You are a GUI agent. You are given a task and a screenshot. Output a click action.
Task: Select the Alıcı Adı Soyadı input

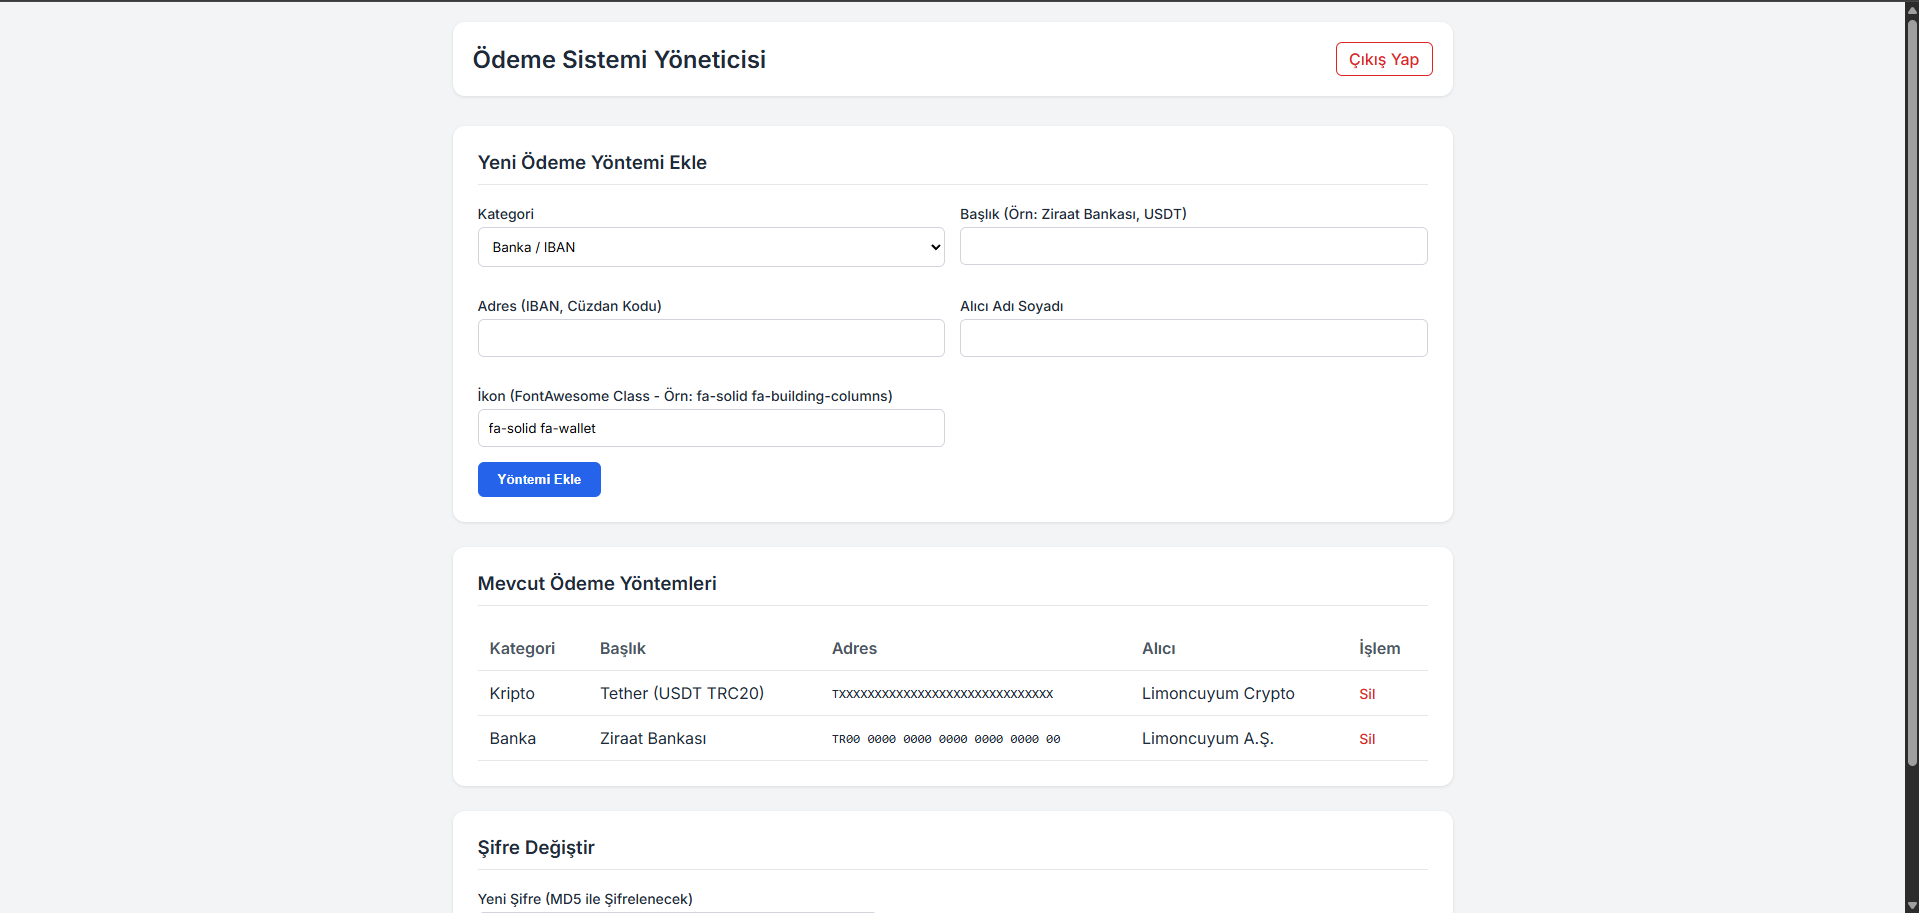pos(1192,338)
